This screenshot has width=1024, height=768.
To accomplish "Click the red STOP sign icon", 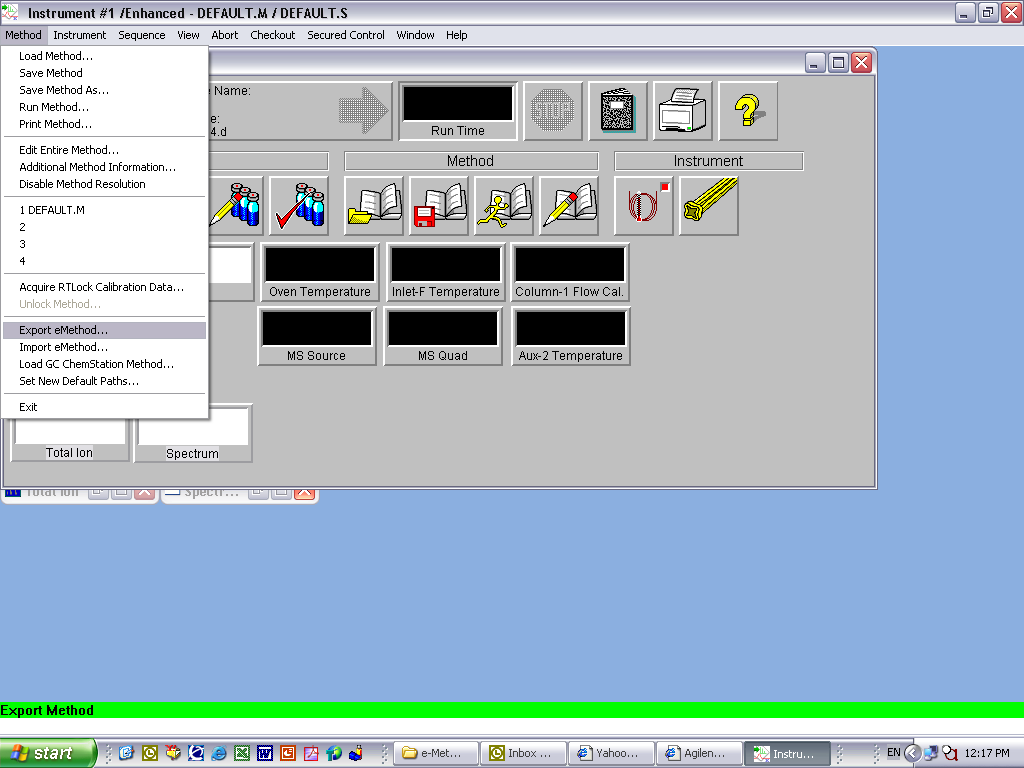I will click(552, 111).
